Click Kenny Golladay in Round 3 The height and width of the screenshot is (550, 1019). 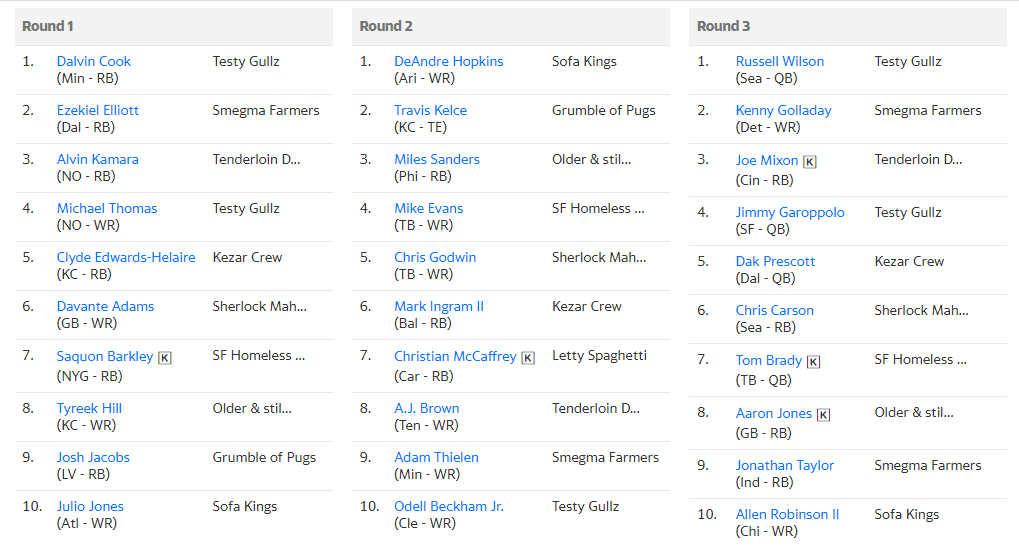coord(784,110)
